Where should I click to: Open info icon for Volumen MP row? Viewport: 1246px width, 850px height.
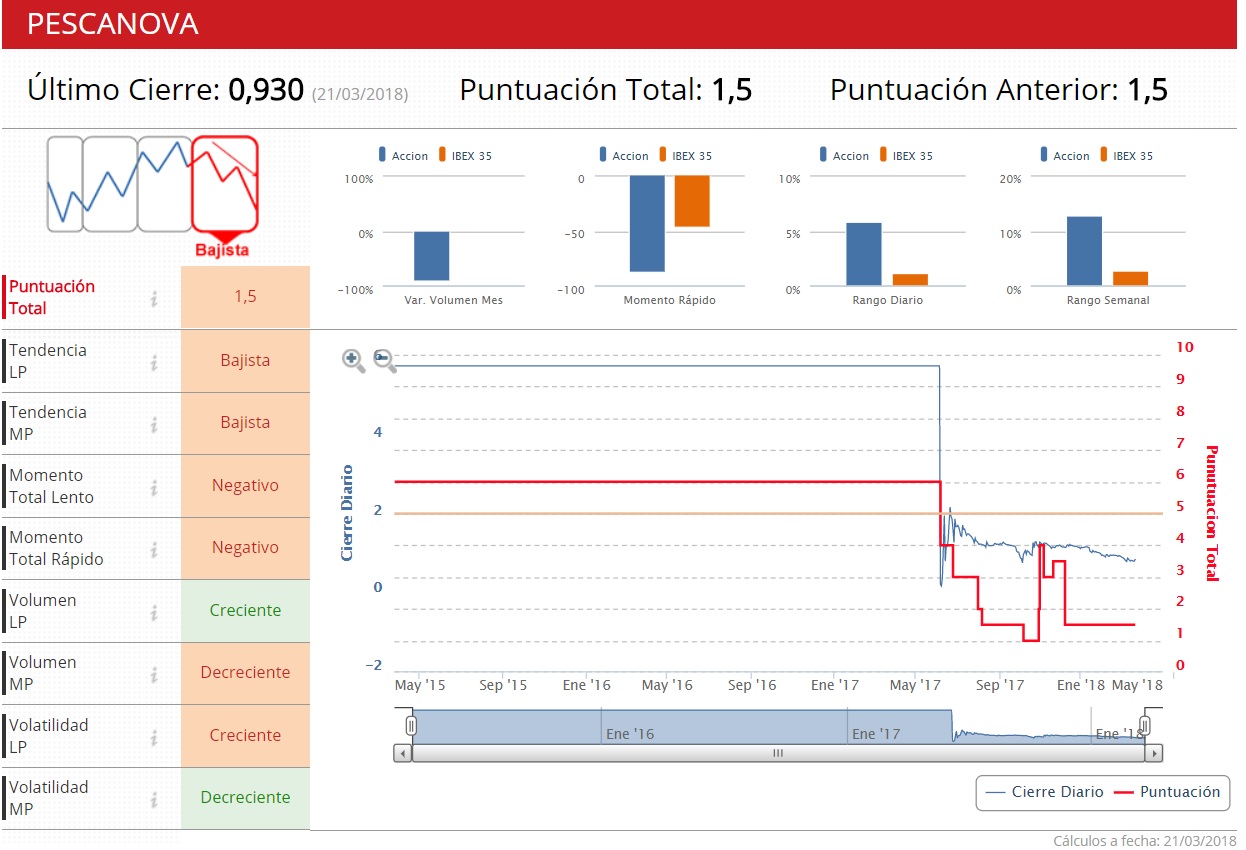point(154,674)
